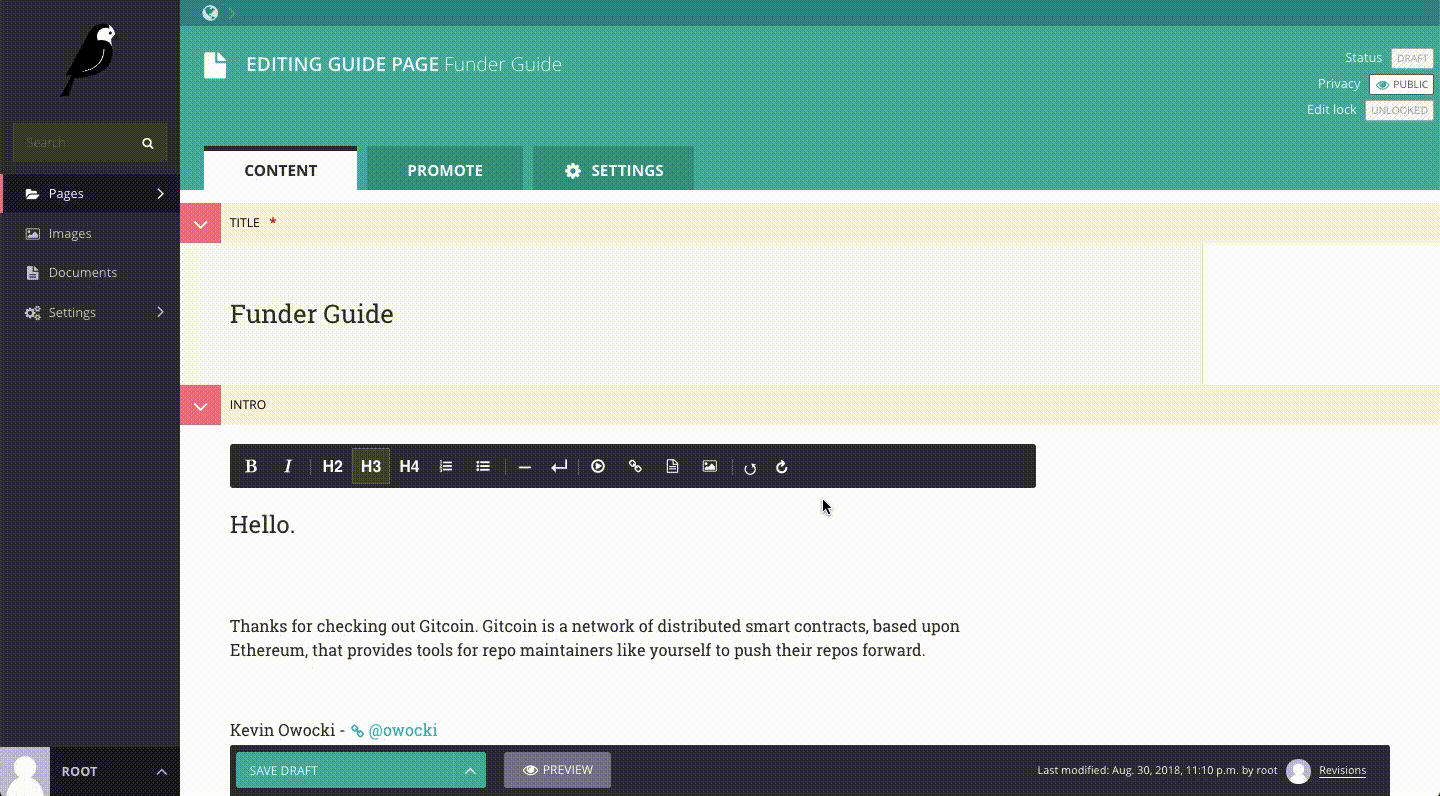Click the Funder Guide title field
1440x796 pixels.
point(690,314)
